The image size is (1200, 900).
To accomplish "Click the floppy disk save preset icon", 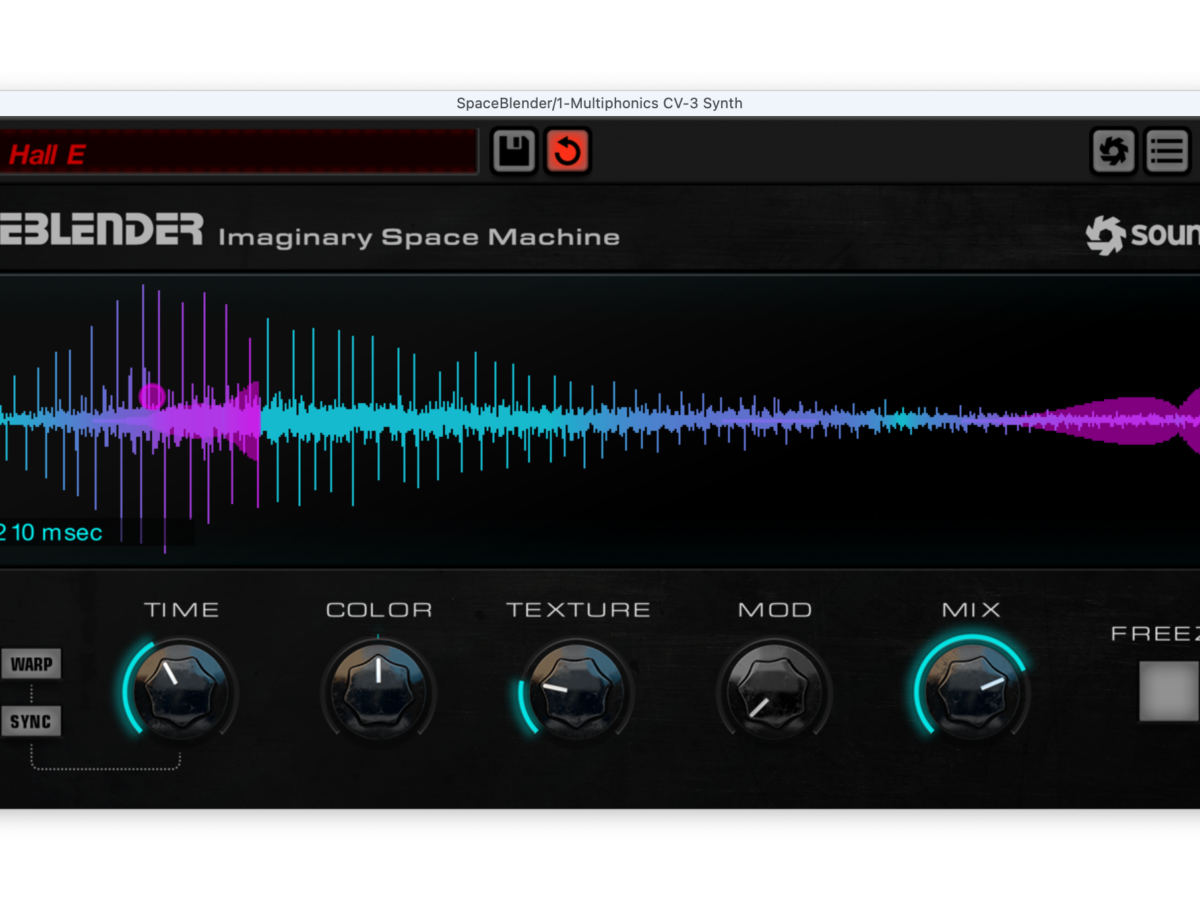I will coord(515,152).
